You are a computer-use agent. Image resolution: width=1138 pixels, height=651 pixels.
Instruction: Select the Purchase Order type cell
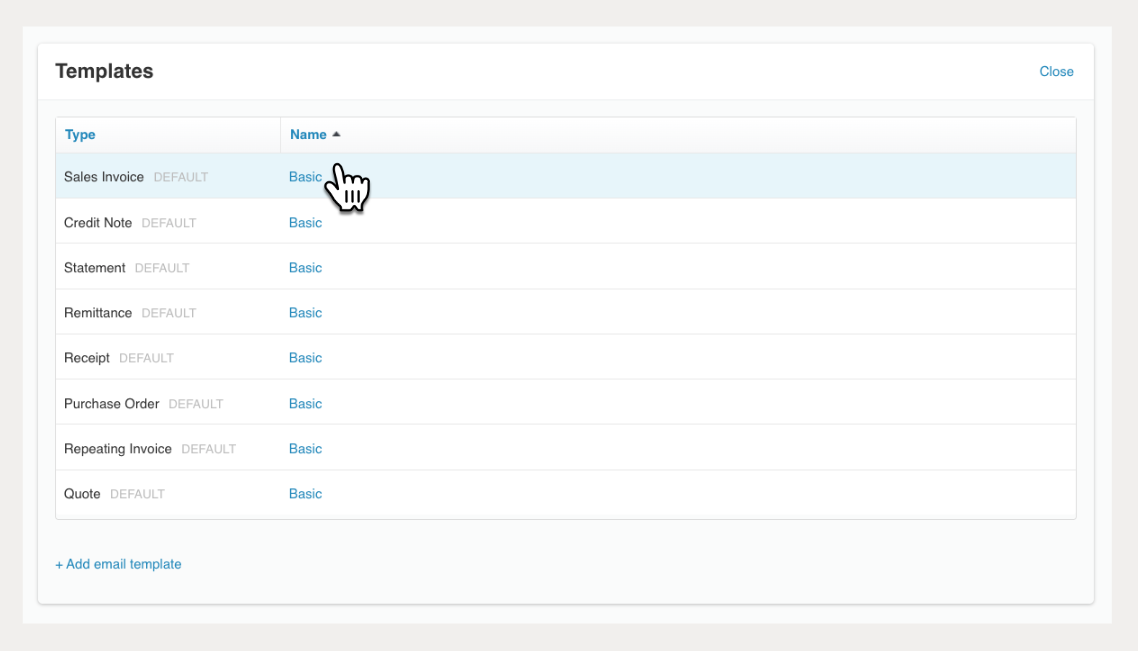(x=111, y=404)
